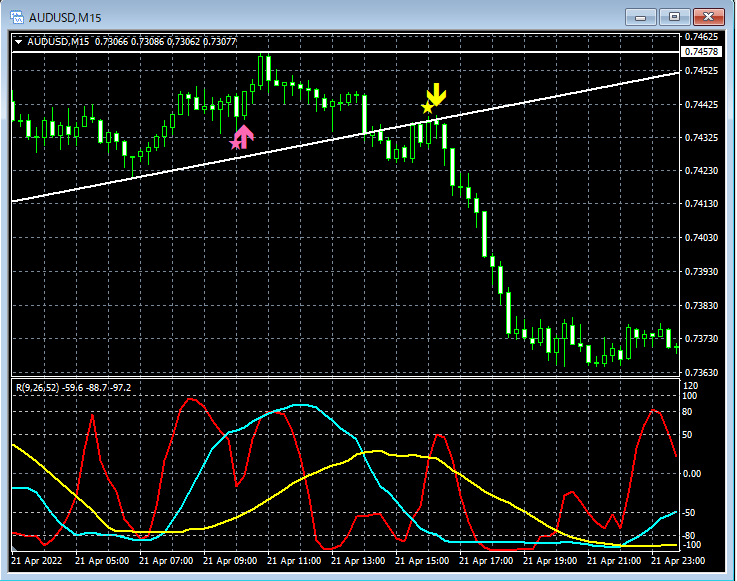Click the 21 Apr 11:00 time label
This screenshot has height=581, width=737.
point(294,561)
